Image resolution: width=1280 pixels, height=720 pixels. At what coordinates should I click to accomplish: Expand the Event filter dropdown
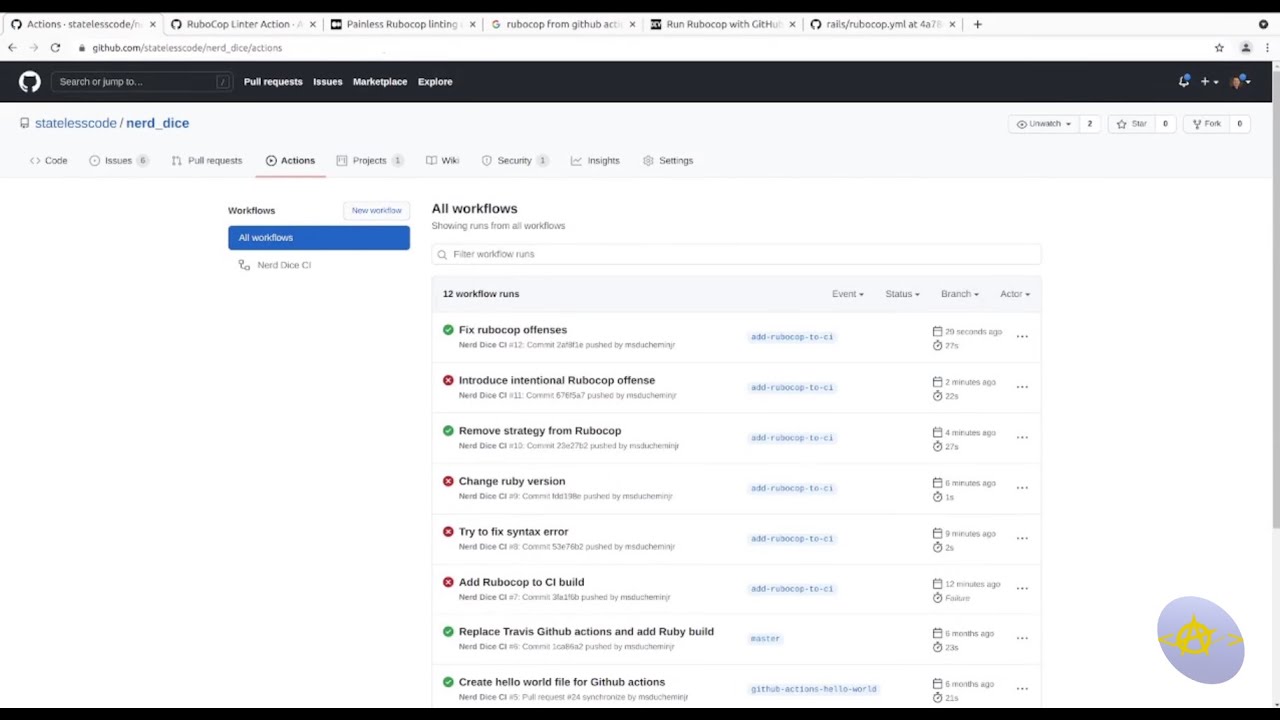tap(847, 294)
